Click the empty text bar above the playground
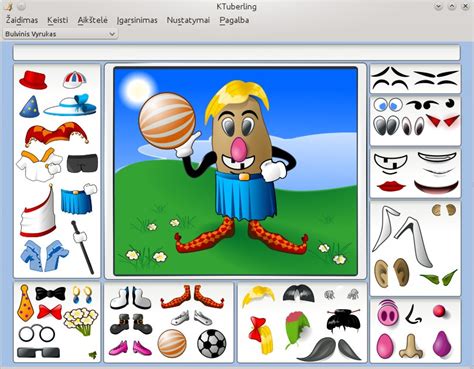This screenshot has width=474, height=369. 237,53
